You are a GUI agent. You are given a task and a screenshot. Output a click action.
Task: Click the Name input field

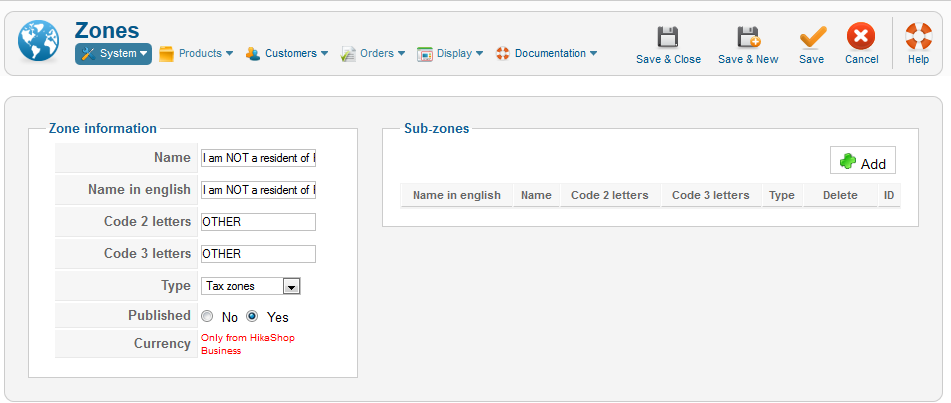click(258, 158)
